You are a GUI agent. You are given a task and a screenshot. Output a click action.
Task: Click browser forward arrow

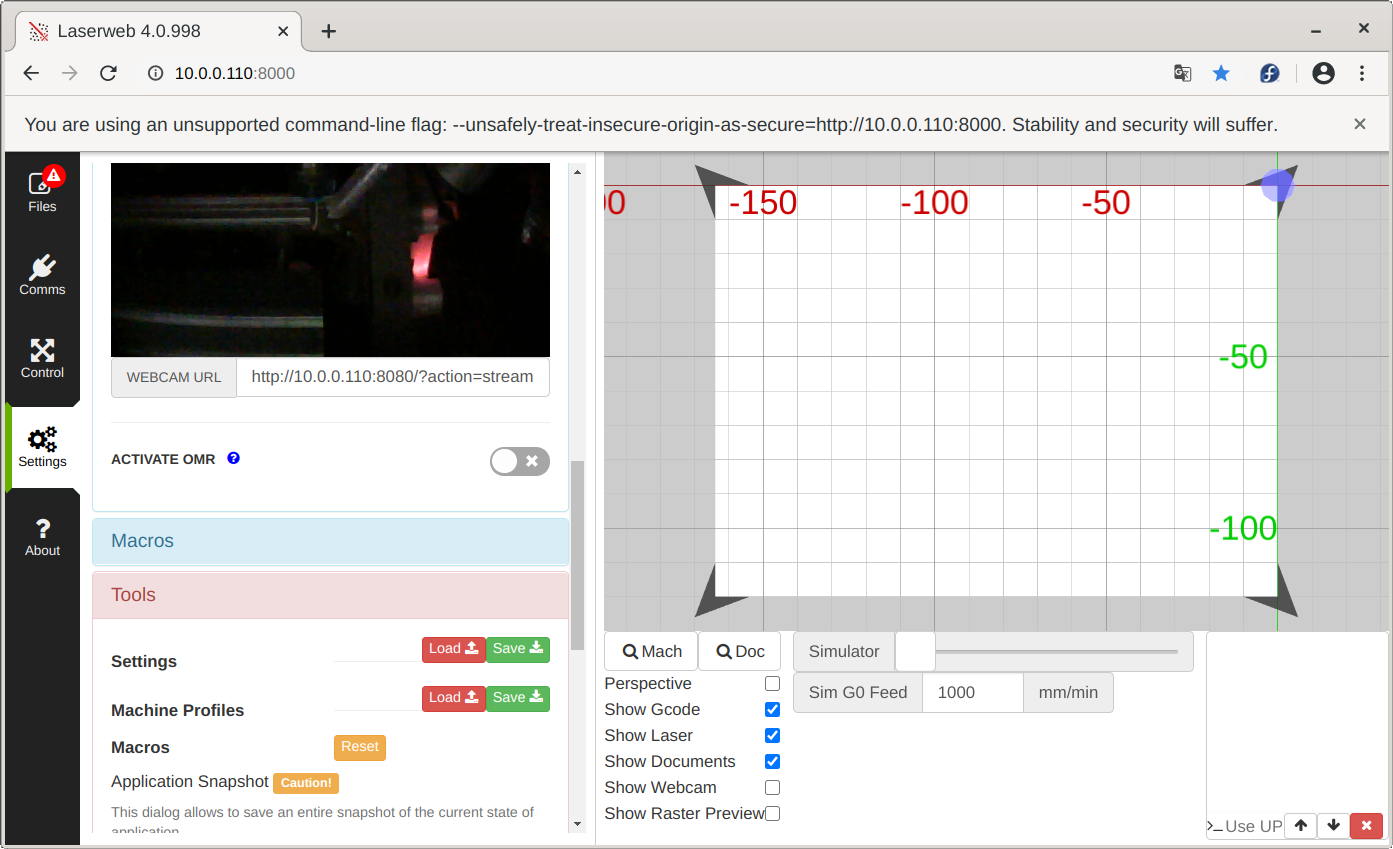pos(70,73)
